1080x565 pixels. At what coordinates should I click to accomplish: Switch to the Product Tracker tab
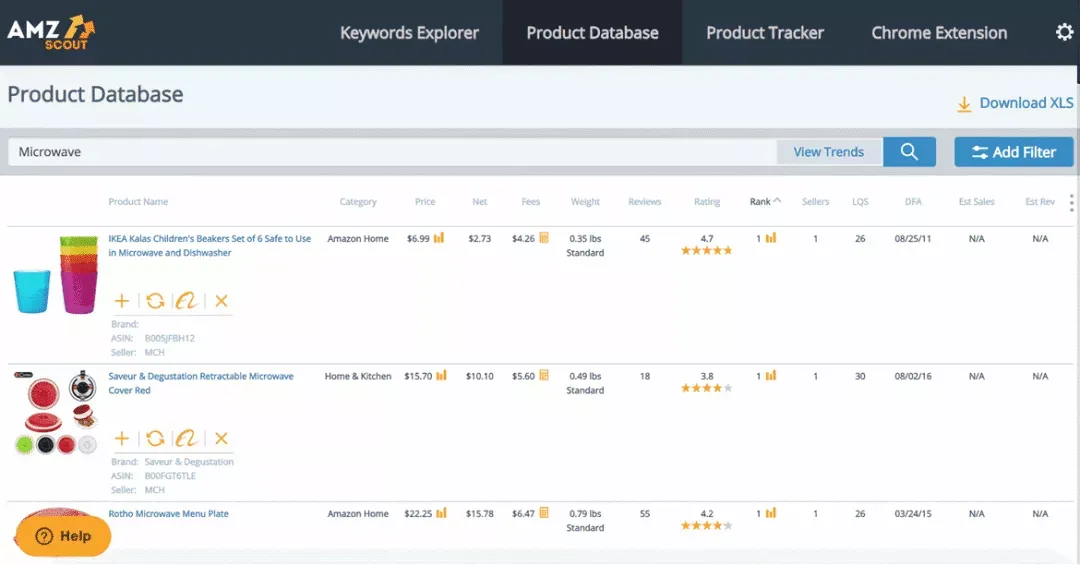tap(765, 32)
